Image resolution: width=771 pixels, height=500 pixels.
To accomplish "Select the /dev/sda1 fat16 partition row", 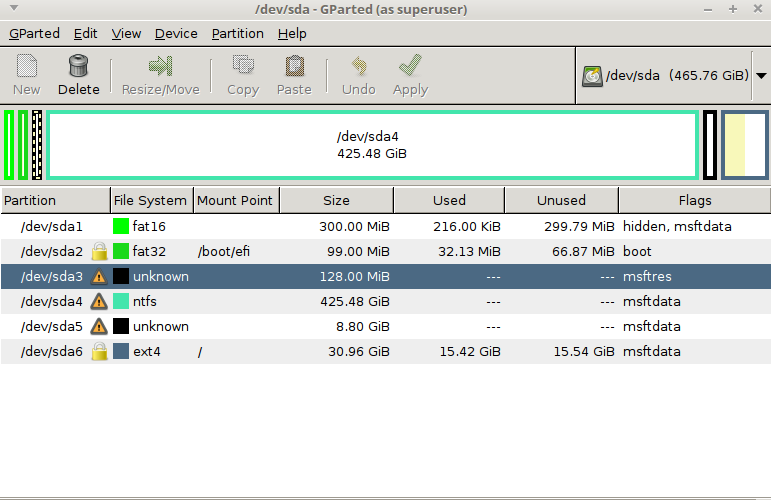I will pyautogui.click(x=386, y=226).
